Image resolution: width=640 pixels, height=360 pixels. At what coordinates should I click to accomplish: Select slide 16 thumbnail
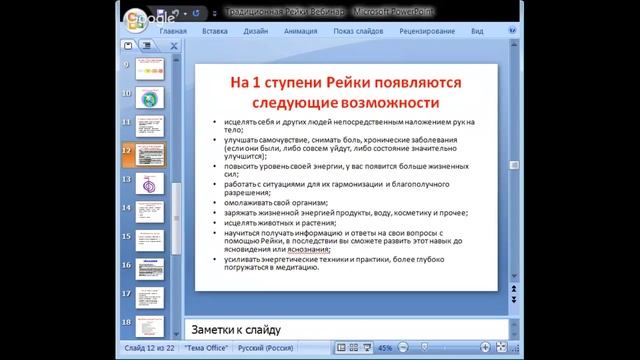point(150,269)
